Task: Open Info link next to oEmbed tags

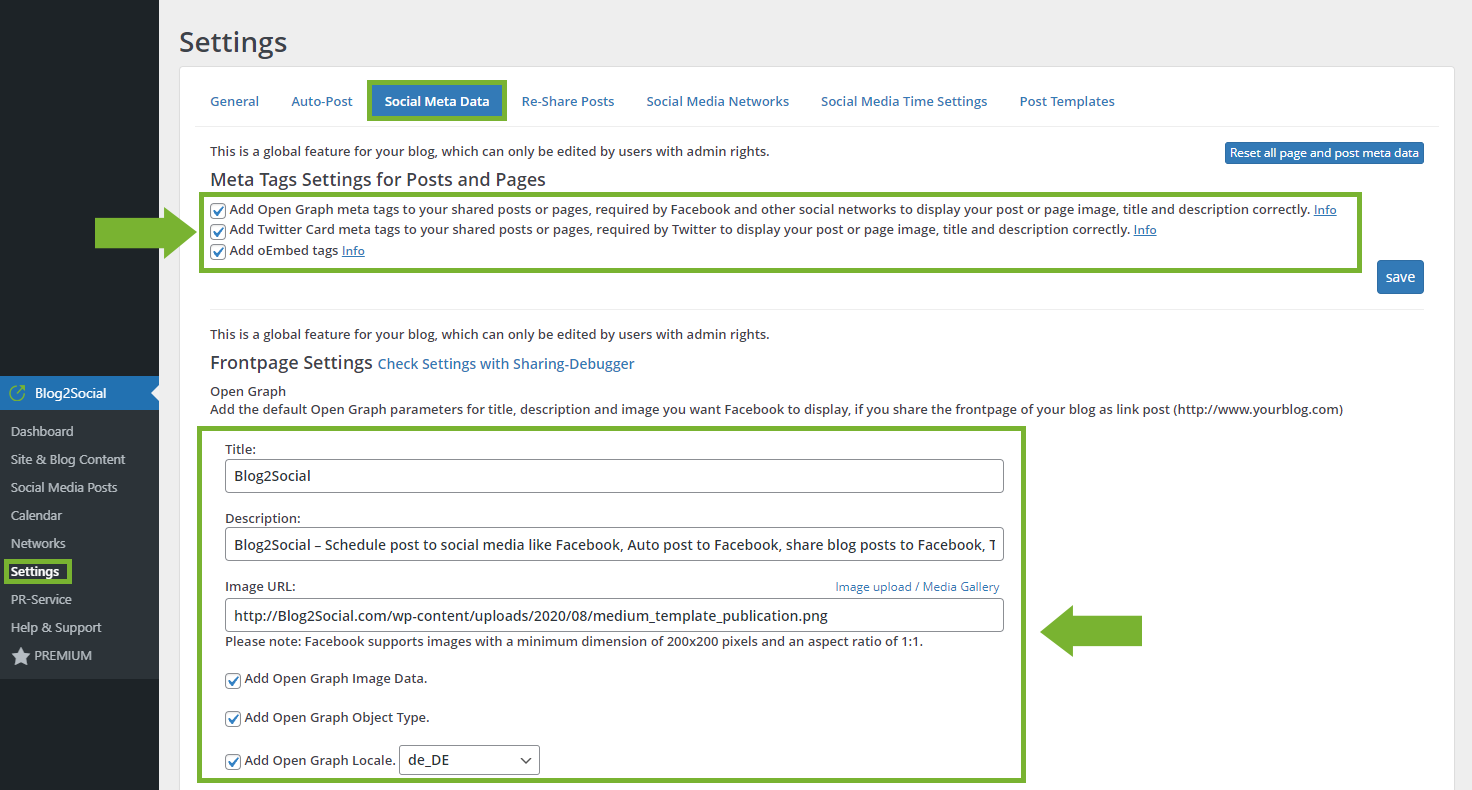Action: pyautogui.click(x=353, y=251)
